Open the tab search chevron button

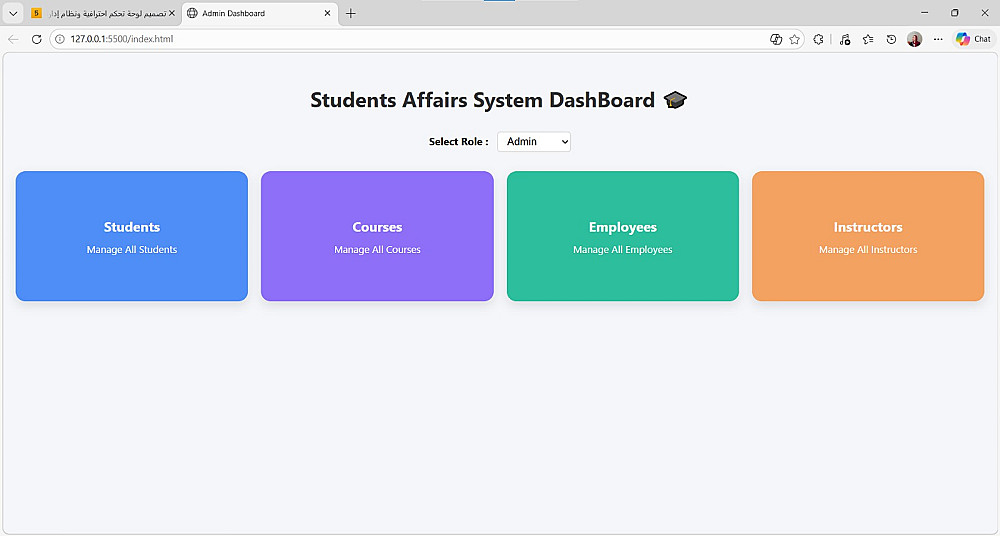[x=13, y=13]
